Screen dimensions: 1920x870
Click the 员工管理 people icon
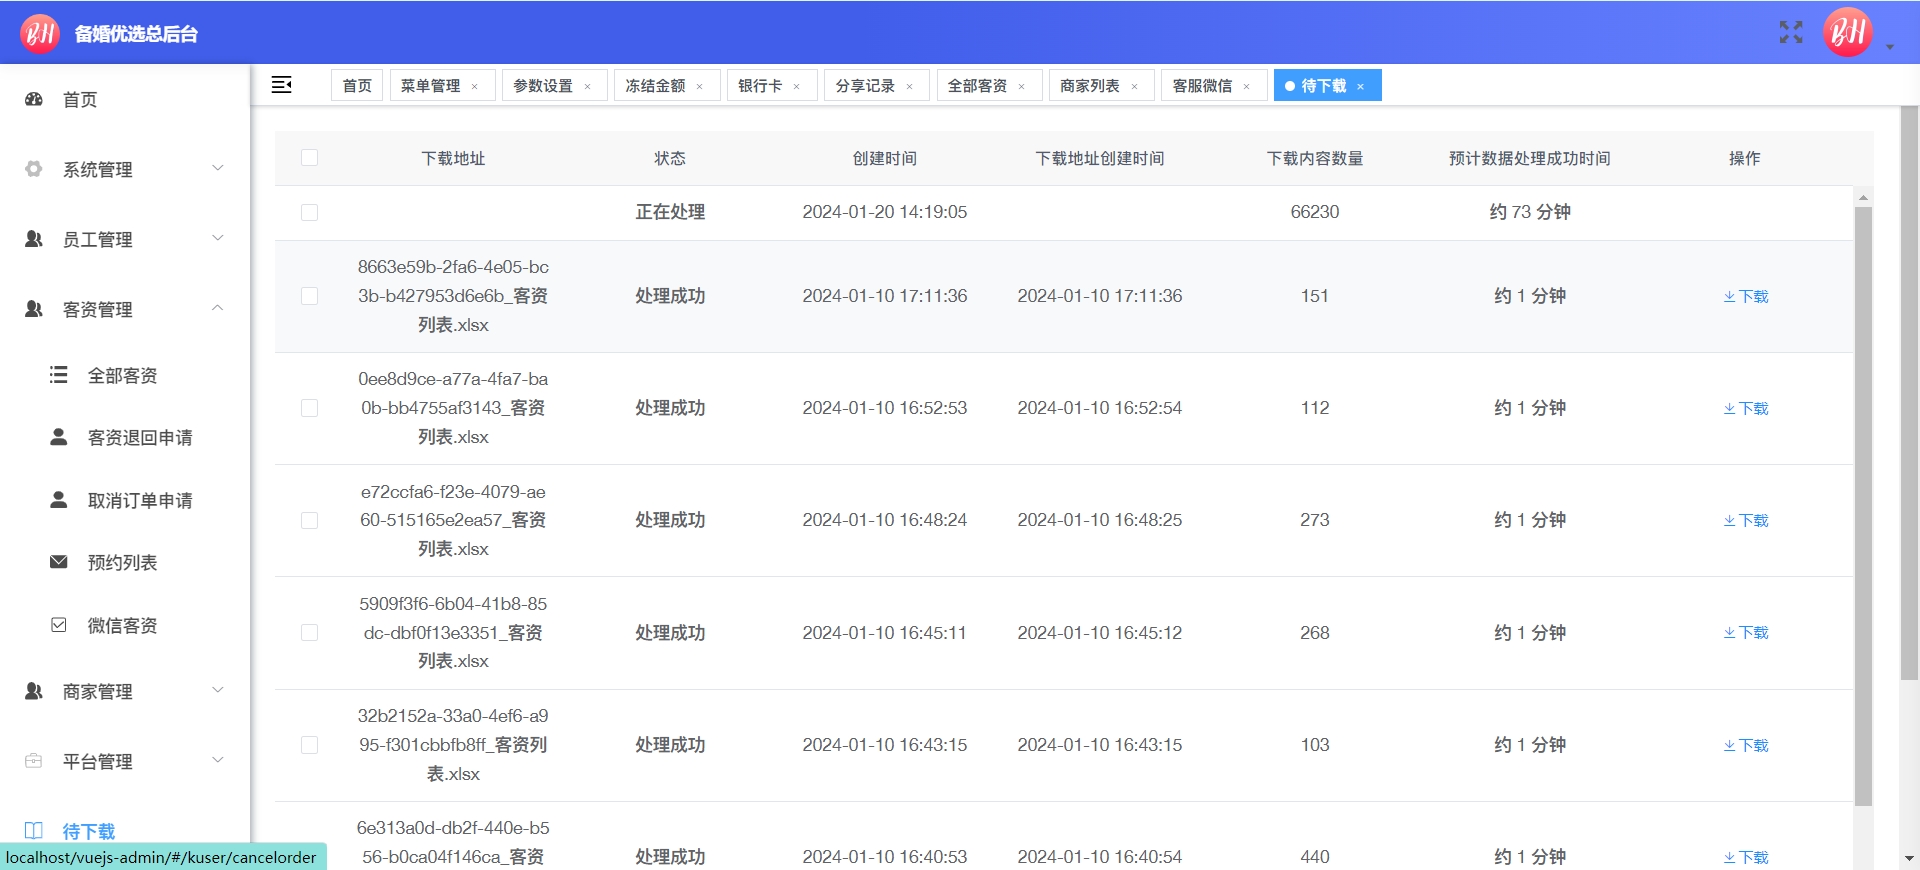coord(34,239)
